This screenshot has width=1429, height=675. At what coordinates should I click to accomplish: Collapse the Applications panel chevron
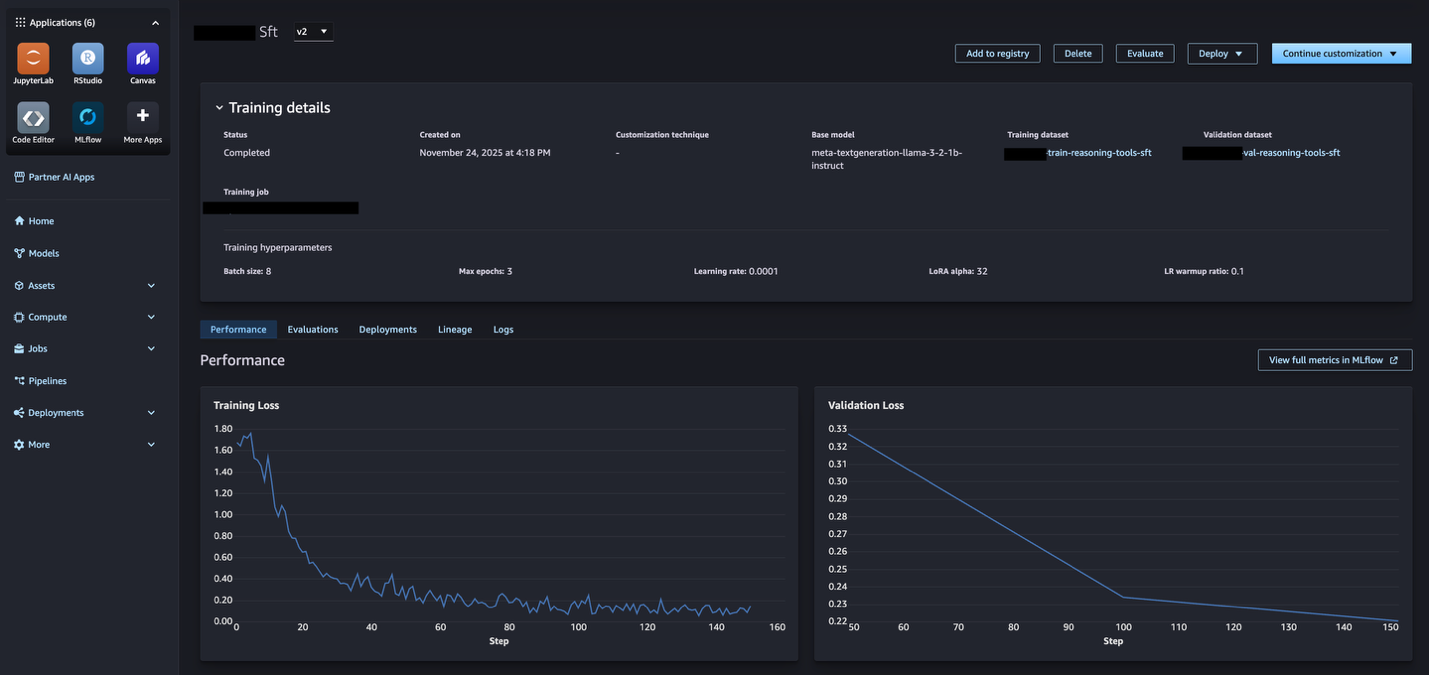pyautogui.click(x=155, y=22)
